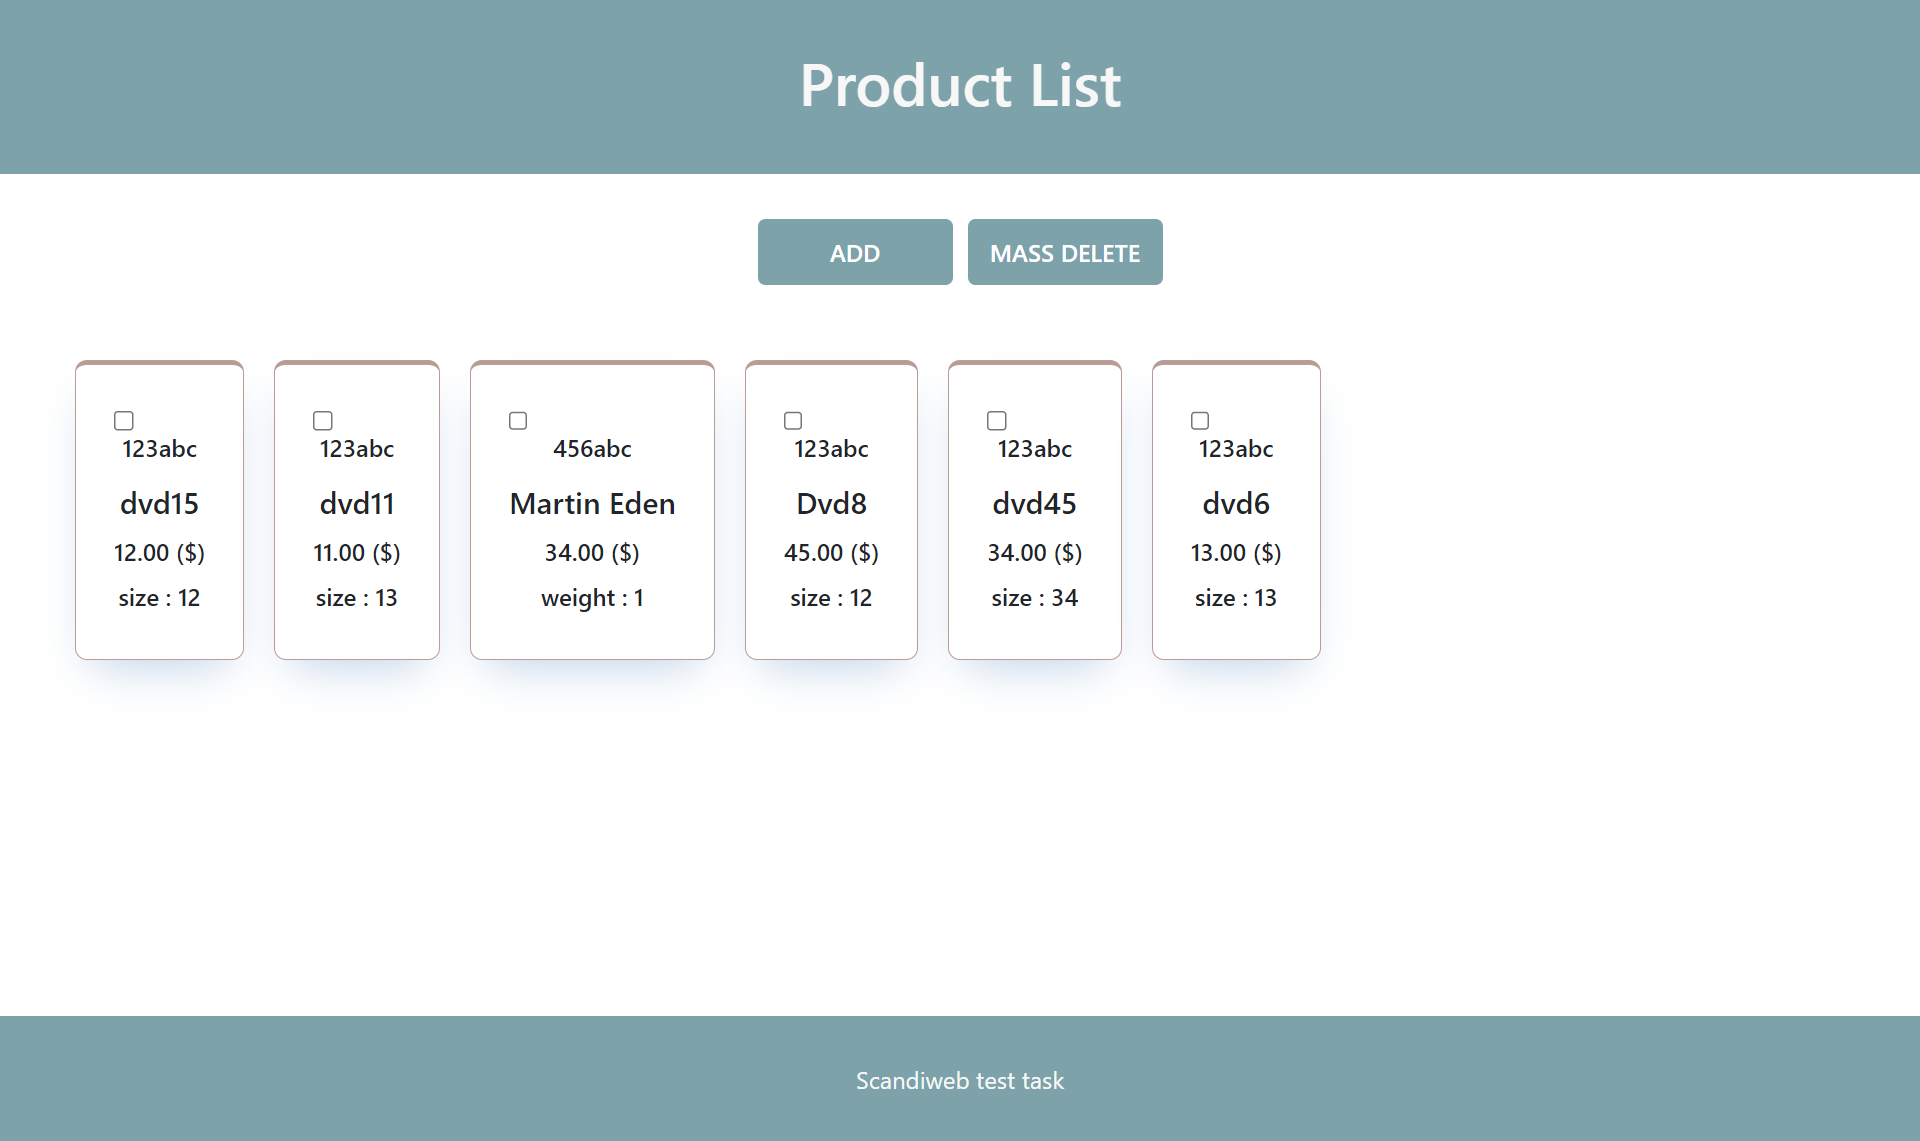This screenshot has height=1141, width=1920.
Task: Mark the dvd6 card for deletion
Action: [x=1198, y=420]
